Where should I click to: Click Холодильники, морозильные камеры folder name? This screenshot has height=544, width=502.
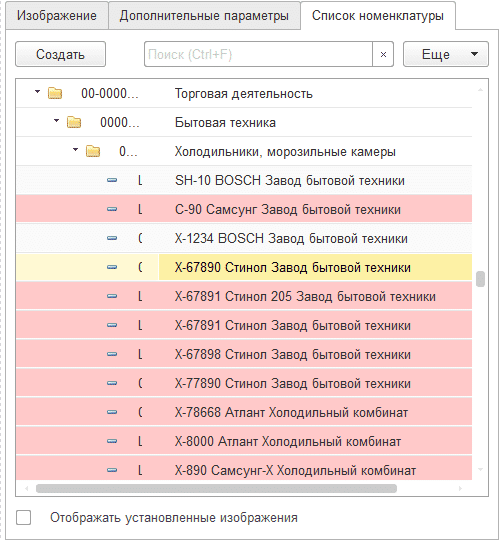click(x=285, y=152)
